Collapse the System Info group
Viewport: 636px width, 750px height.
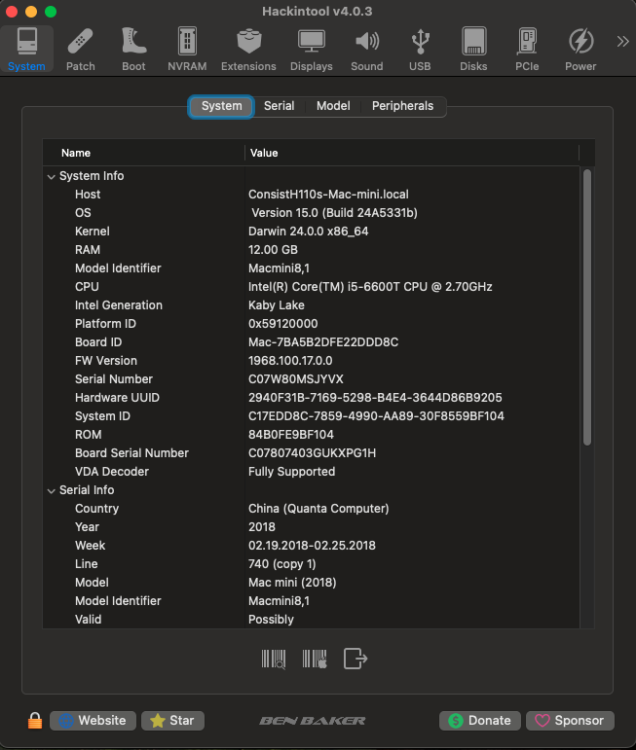pos(51,176)
